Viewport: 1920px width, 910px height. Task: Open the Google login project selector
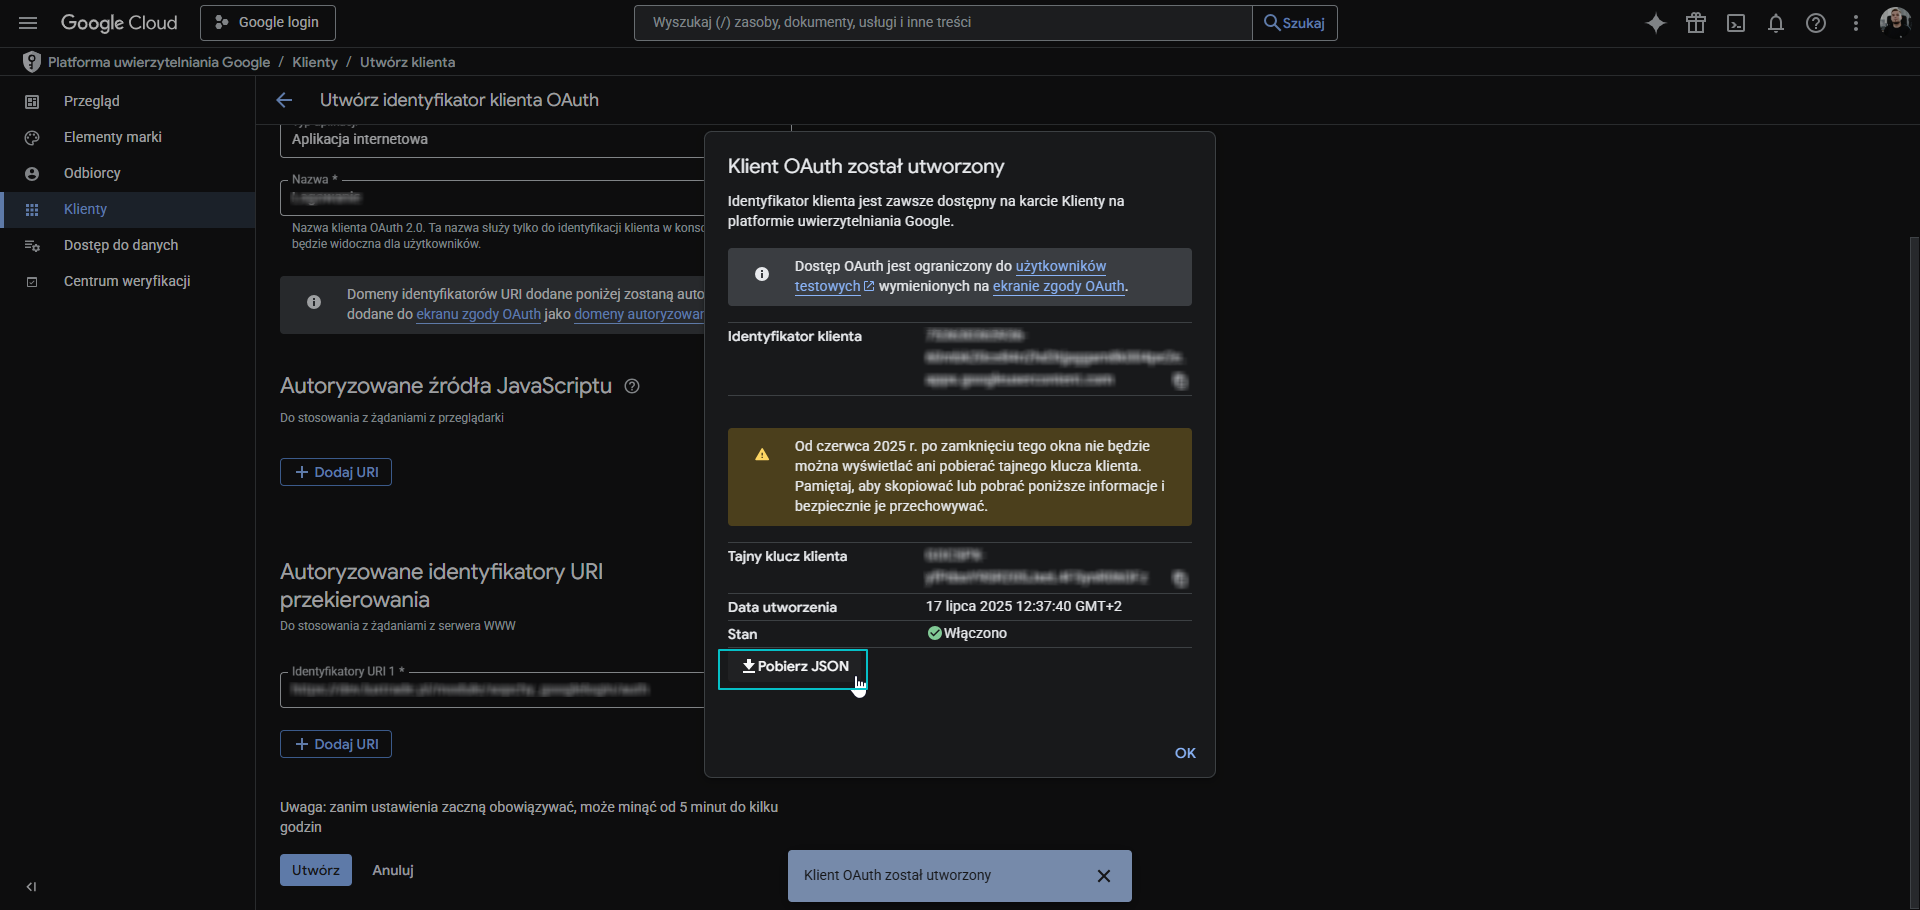[268, 22]
